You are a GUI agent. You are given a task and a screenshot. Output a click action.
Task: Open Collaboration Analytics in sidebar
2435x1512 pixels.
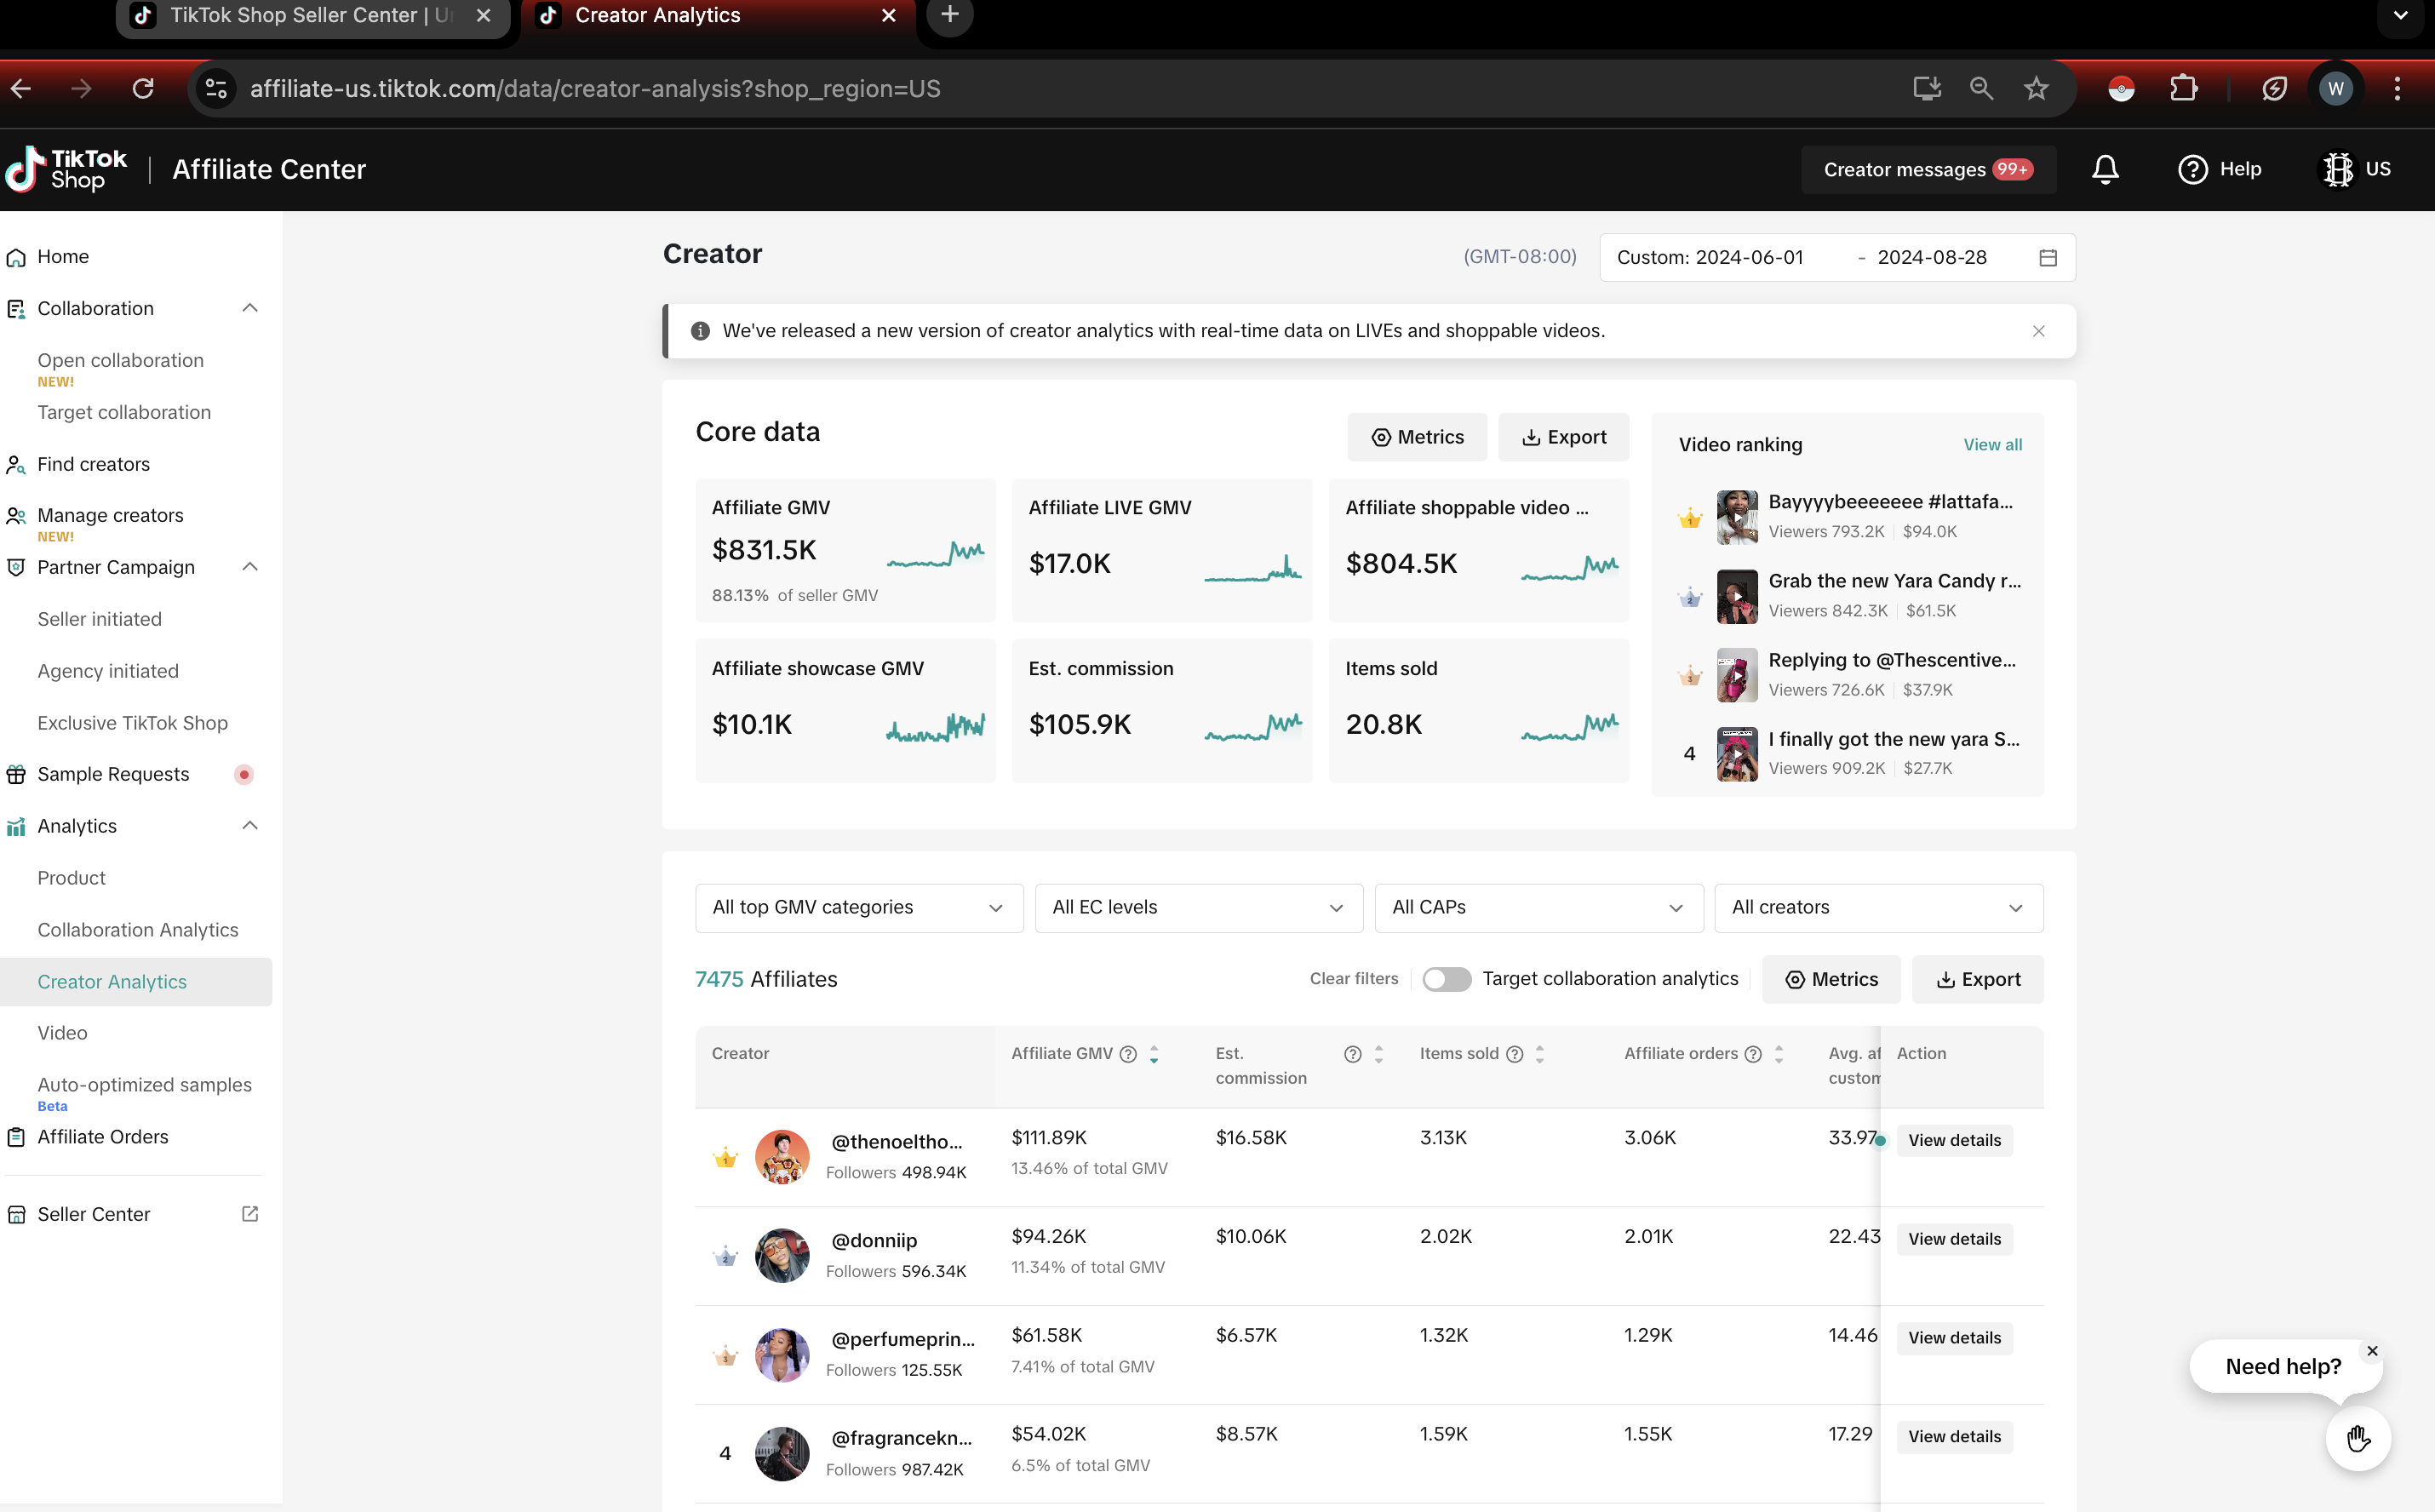(138, 930)
